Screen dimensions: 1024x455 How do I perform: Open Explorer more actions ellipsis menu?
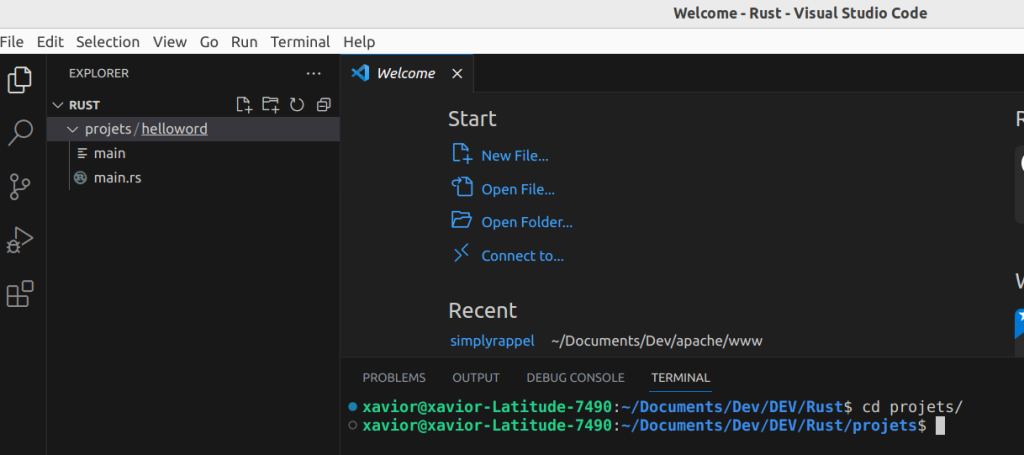point(313,74)
